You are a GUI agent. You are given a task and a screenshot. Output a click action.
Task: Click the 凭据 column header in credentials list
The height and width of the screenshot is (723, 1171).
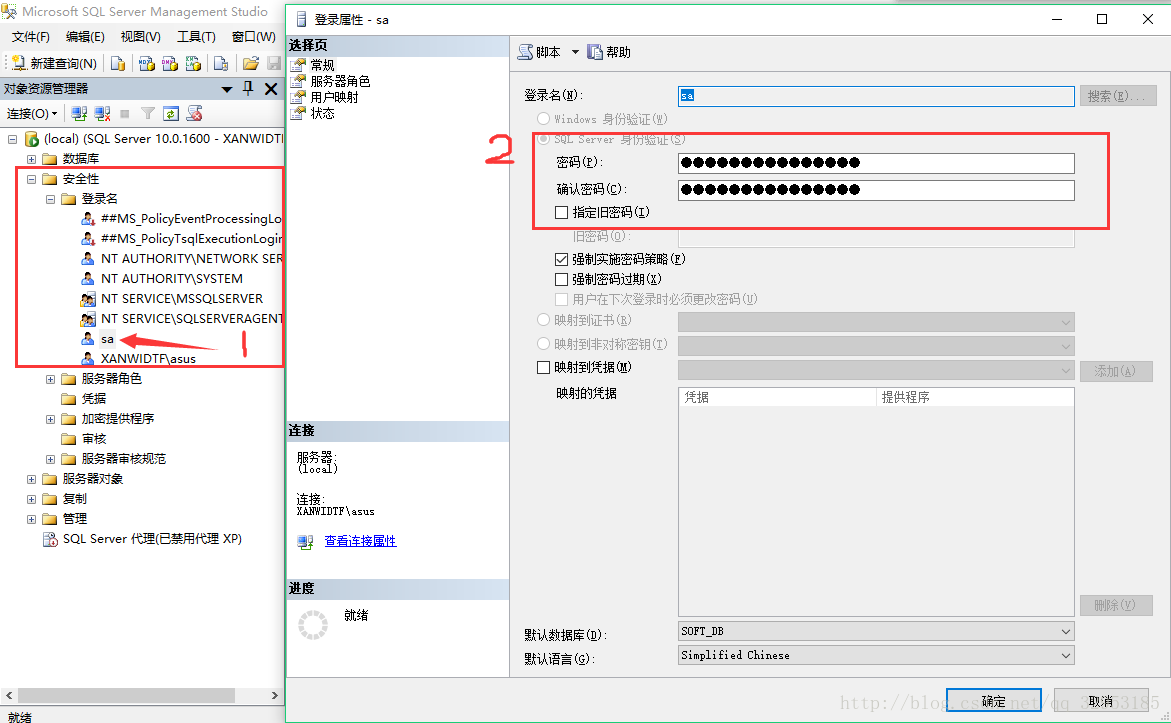[777, 397]
